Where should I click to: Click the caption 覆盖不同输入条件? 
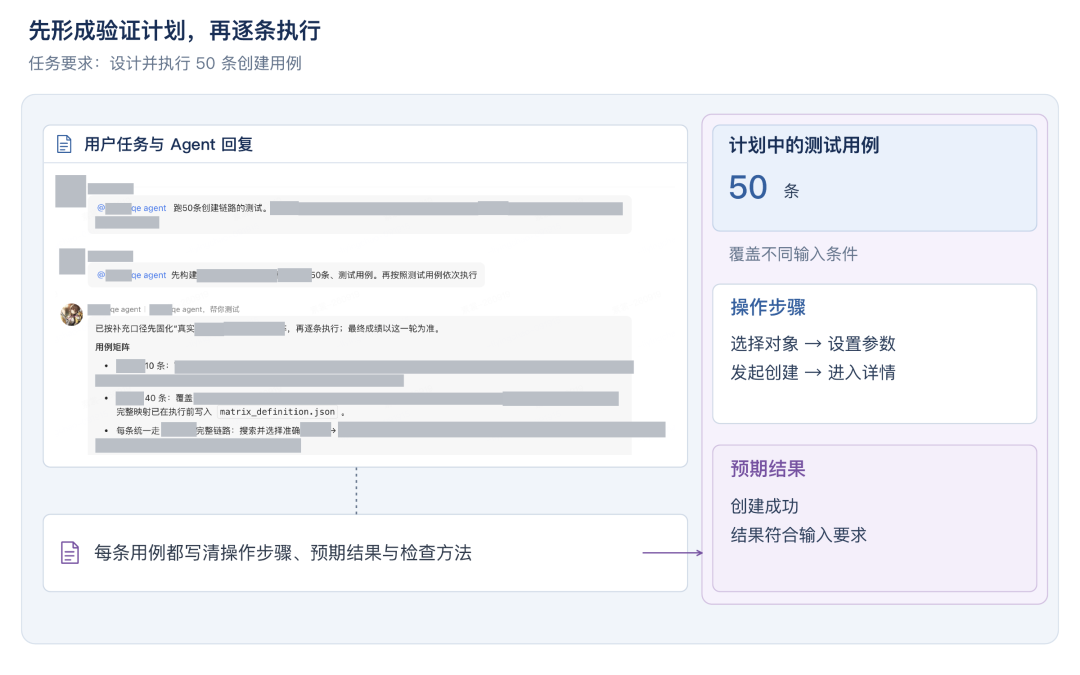point(793,254)
